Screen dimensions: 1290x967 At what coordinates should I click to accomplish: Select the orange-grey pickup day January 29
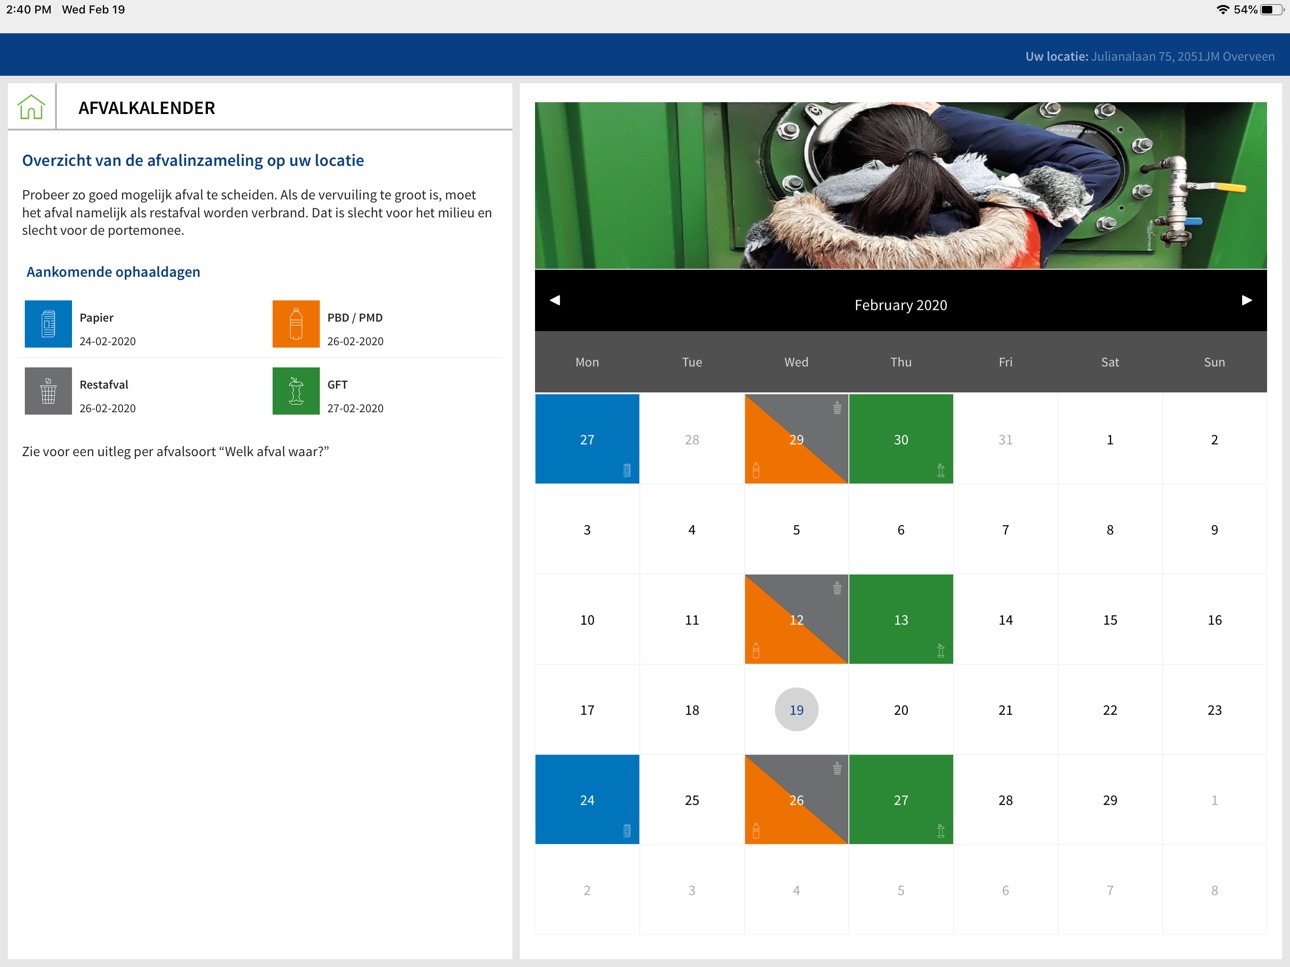(796, 439)
